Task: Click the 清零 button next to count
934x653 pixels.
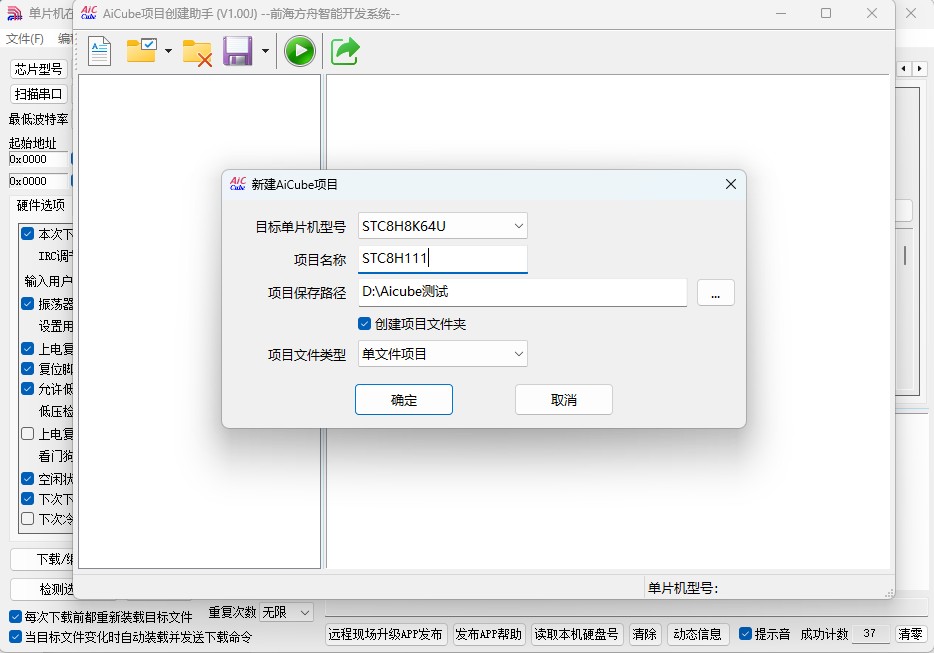Action: 910,634
